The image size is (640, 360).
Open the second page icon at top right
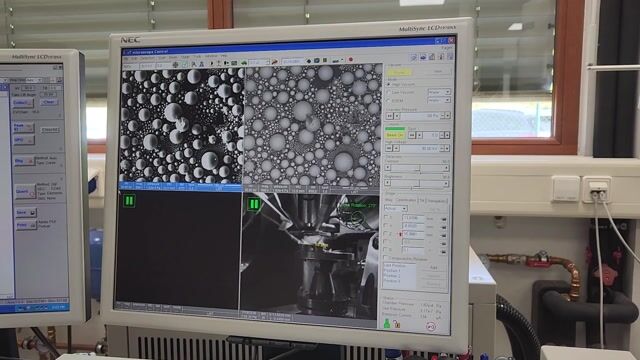coord(423,57)
